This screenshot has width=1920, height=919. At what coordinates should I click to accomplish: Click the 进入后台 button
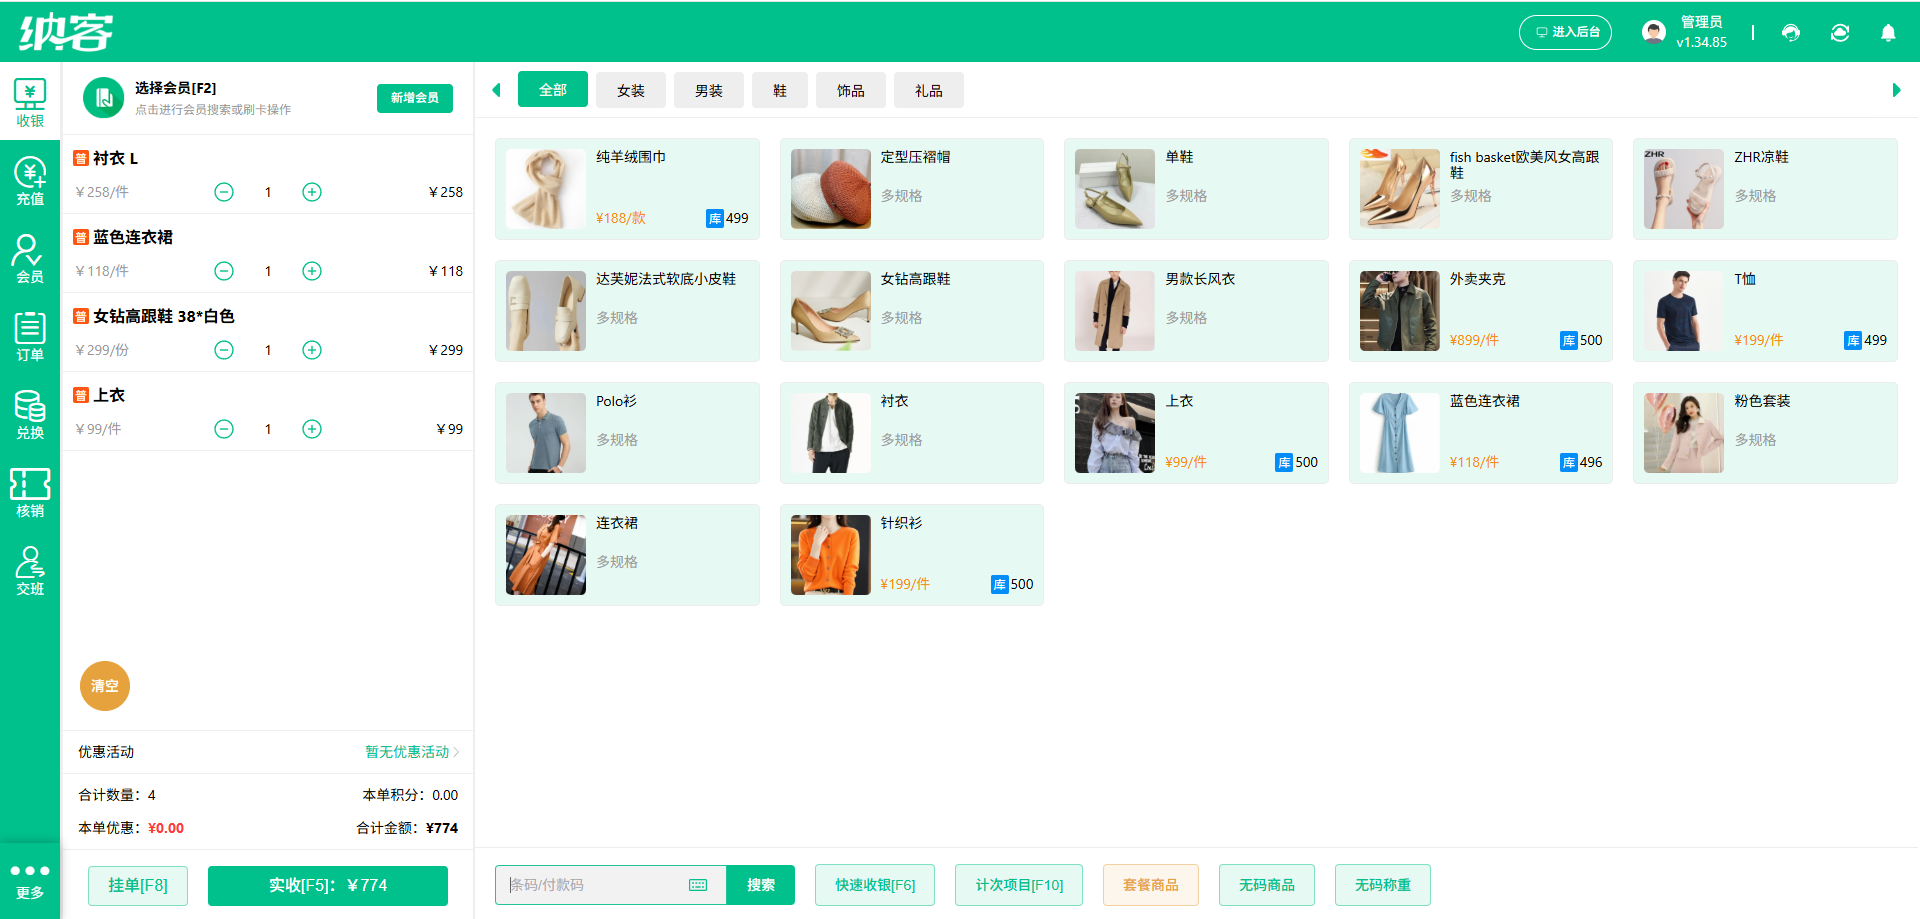[x=1566, y=32]
